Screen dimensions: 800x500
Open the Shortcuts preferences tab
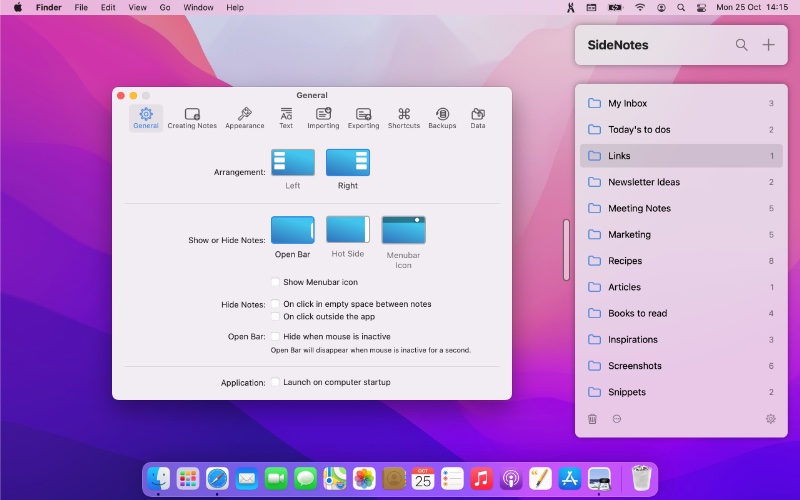(x=404, y=118)
